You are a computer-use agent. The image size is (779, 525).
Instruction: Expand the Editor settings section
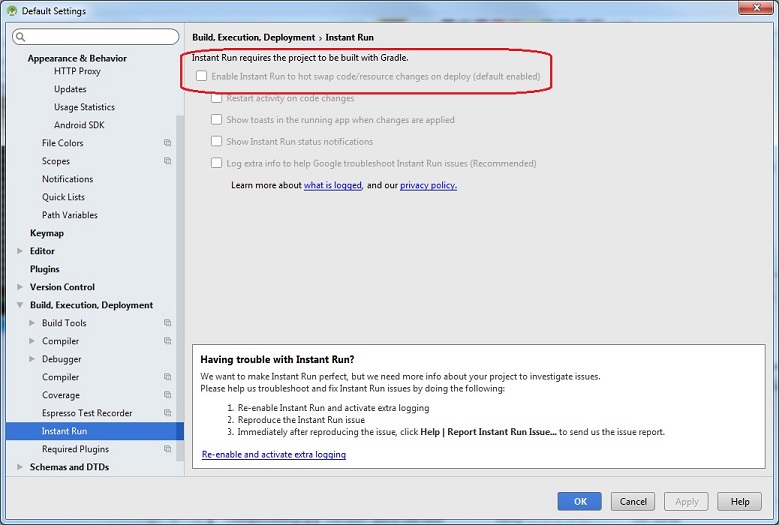(19, 251)
